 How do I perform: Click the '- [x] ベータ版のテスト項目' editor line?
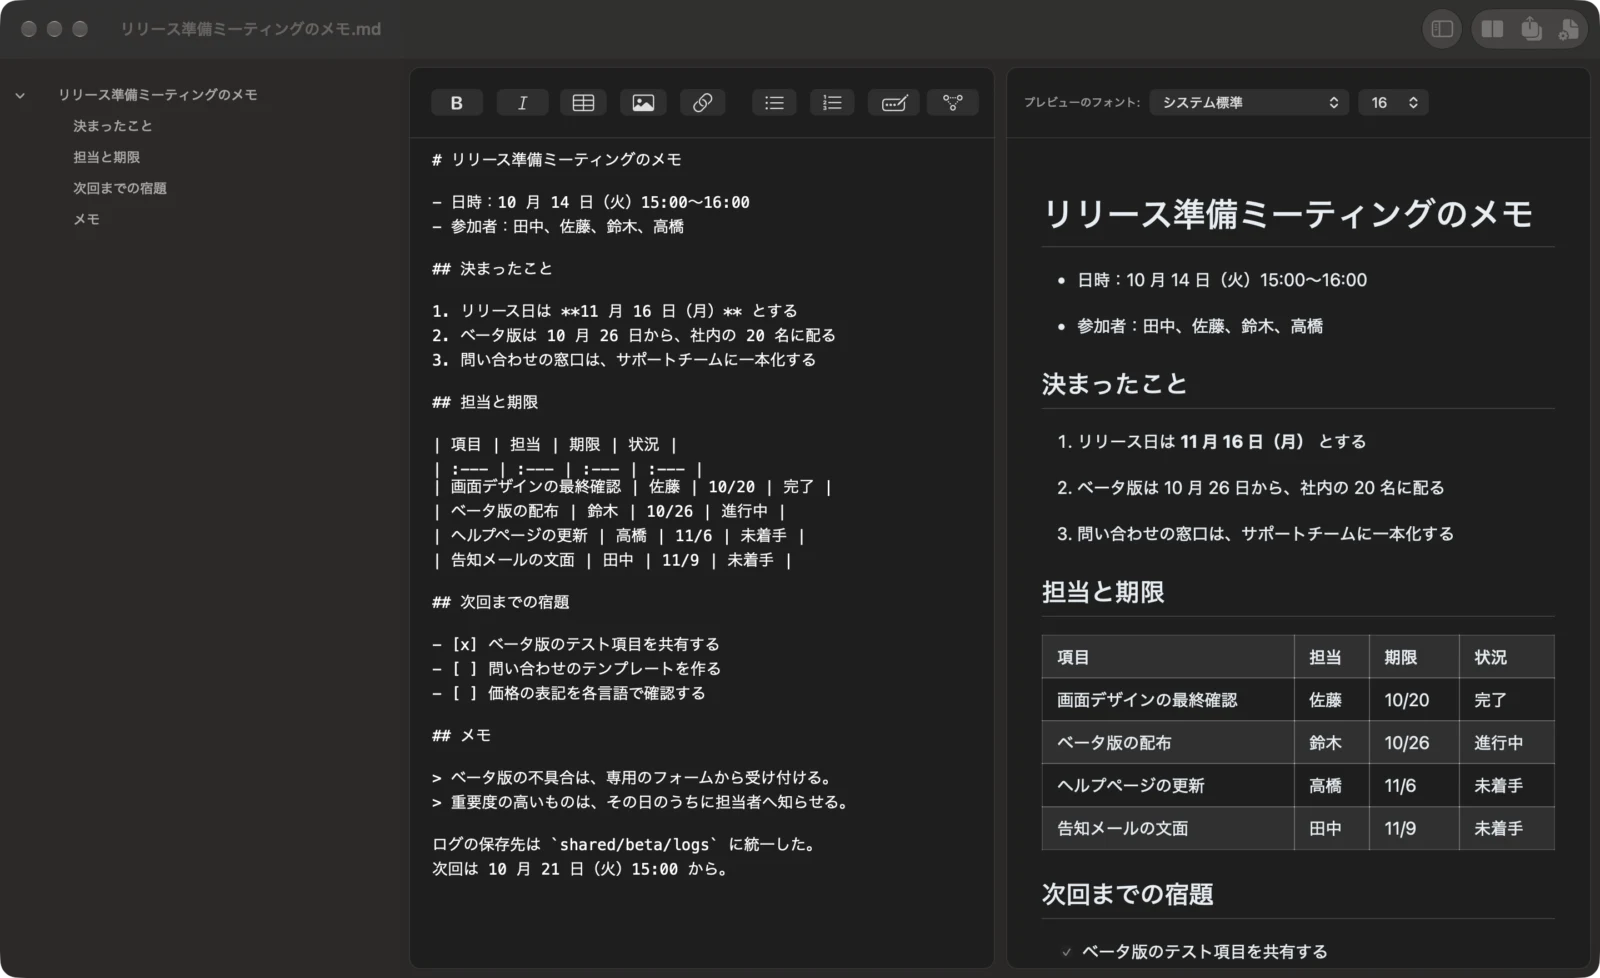576,644
